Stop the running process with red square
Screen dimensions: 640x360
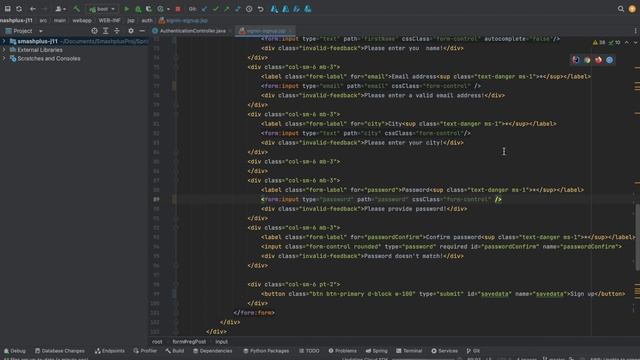(x=178, y=9)
